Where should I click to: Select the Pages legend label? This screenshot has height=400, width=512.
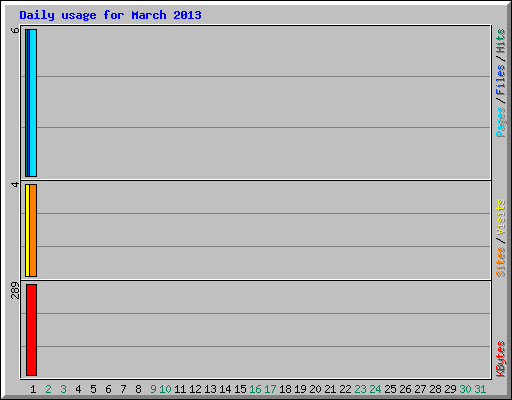click(x=500, y=122)
